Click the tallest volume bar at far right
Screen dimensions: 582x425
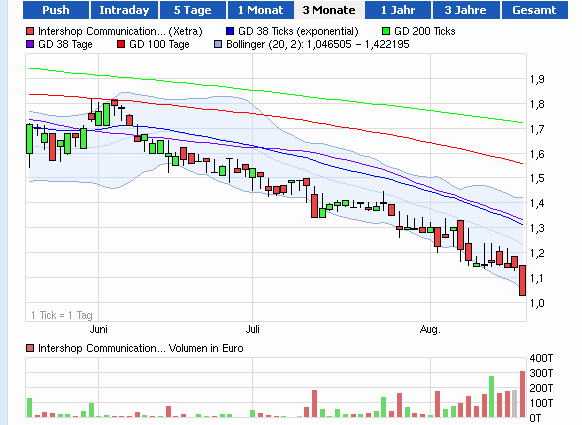pos(522,394)
